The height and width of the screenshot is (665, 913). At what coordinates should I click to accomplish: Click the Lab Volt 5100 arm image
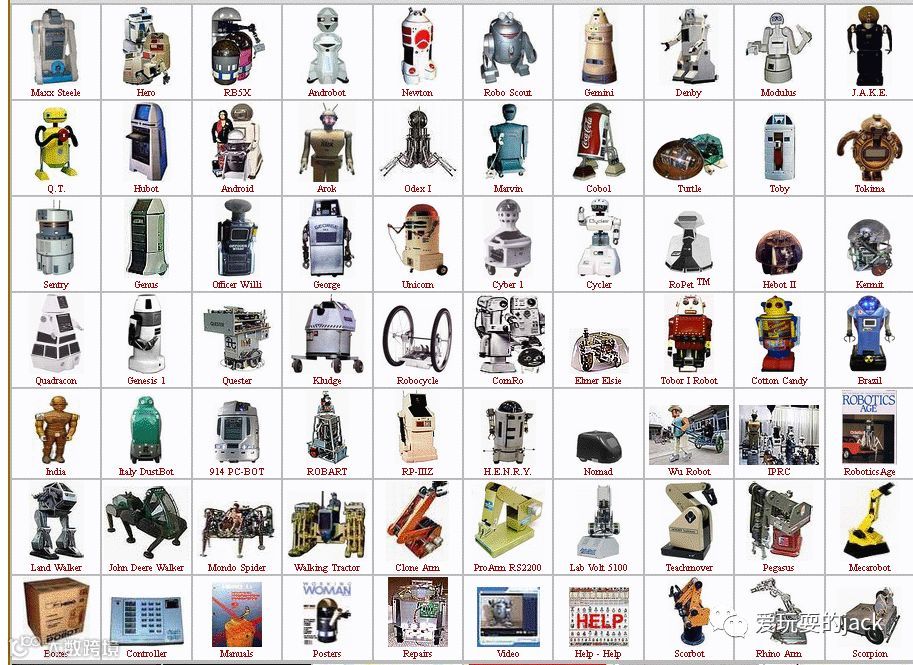(x=599, y=522)
